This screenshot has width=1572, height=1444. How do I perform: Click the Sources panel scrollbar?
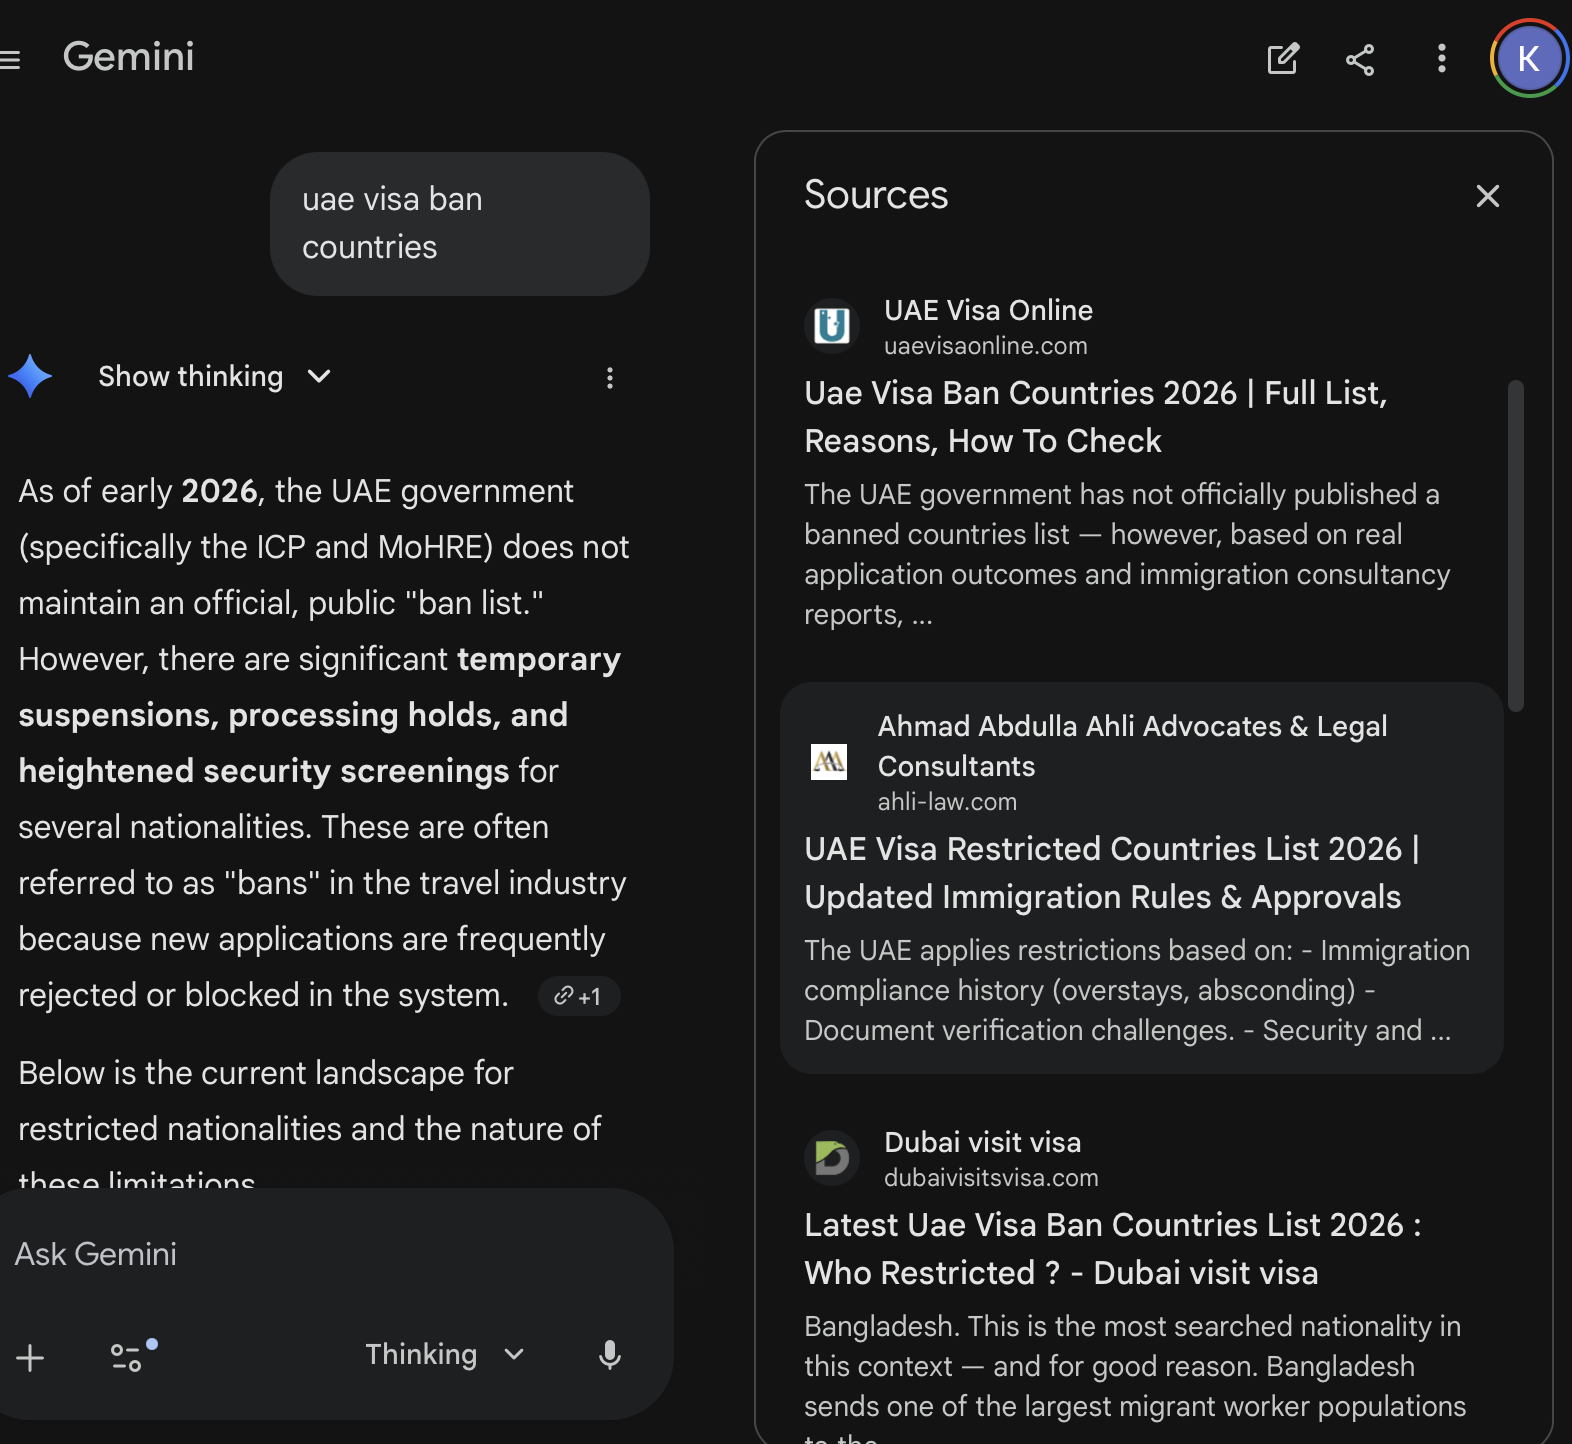pos(1516,546)
